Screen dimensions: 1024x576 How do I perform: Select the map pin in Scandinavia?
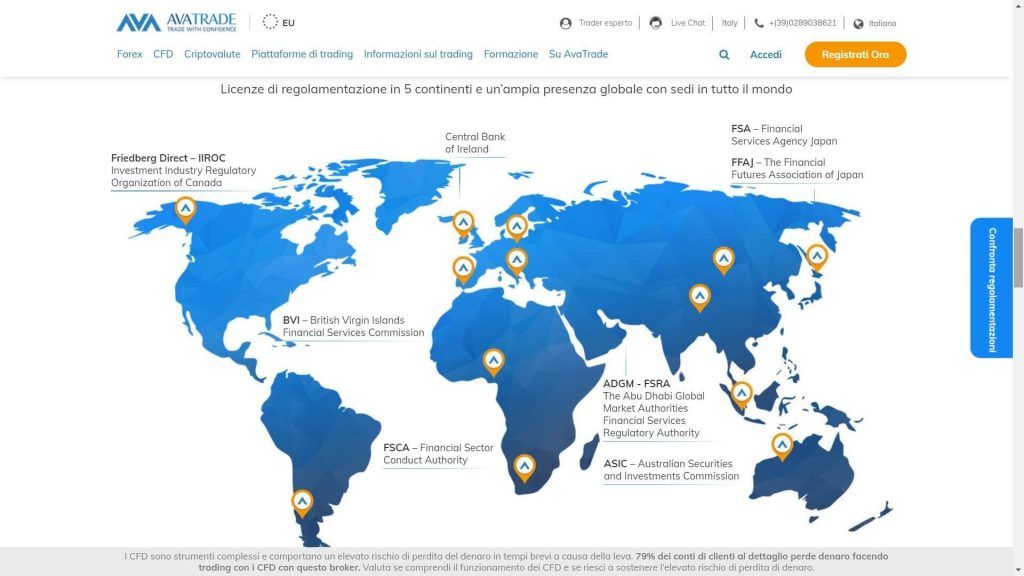pos(517,228)
